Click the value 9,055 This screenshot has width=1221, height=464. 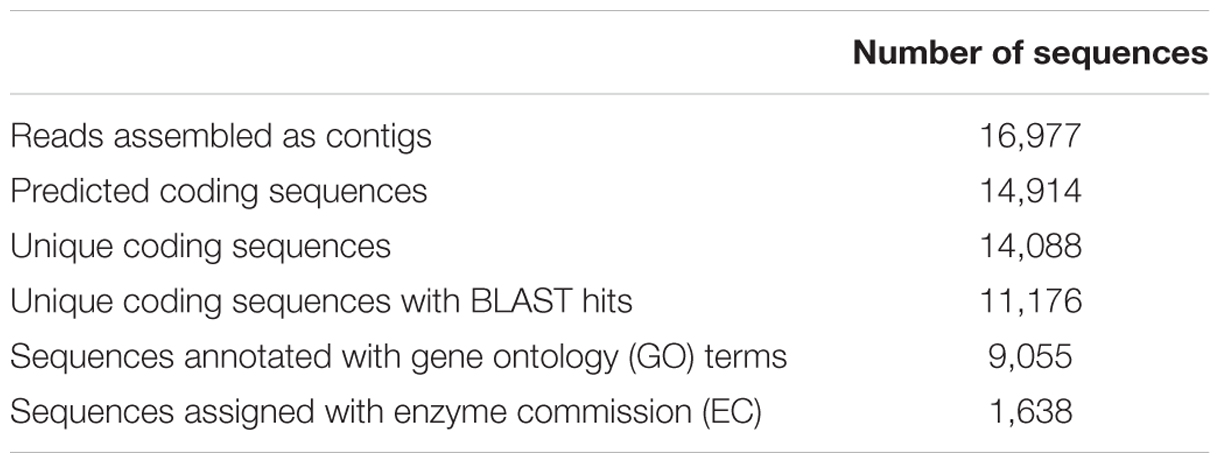tap(1030, 355)
